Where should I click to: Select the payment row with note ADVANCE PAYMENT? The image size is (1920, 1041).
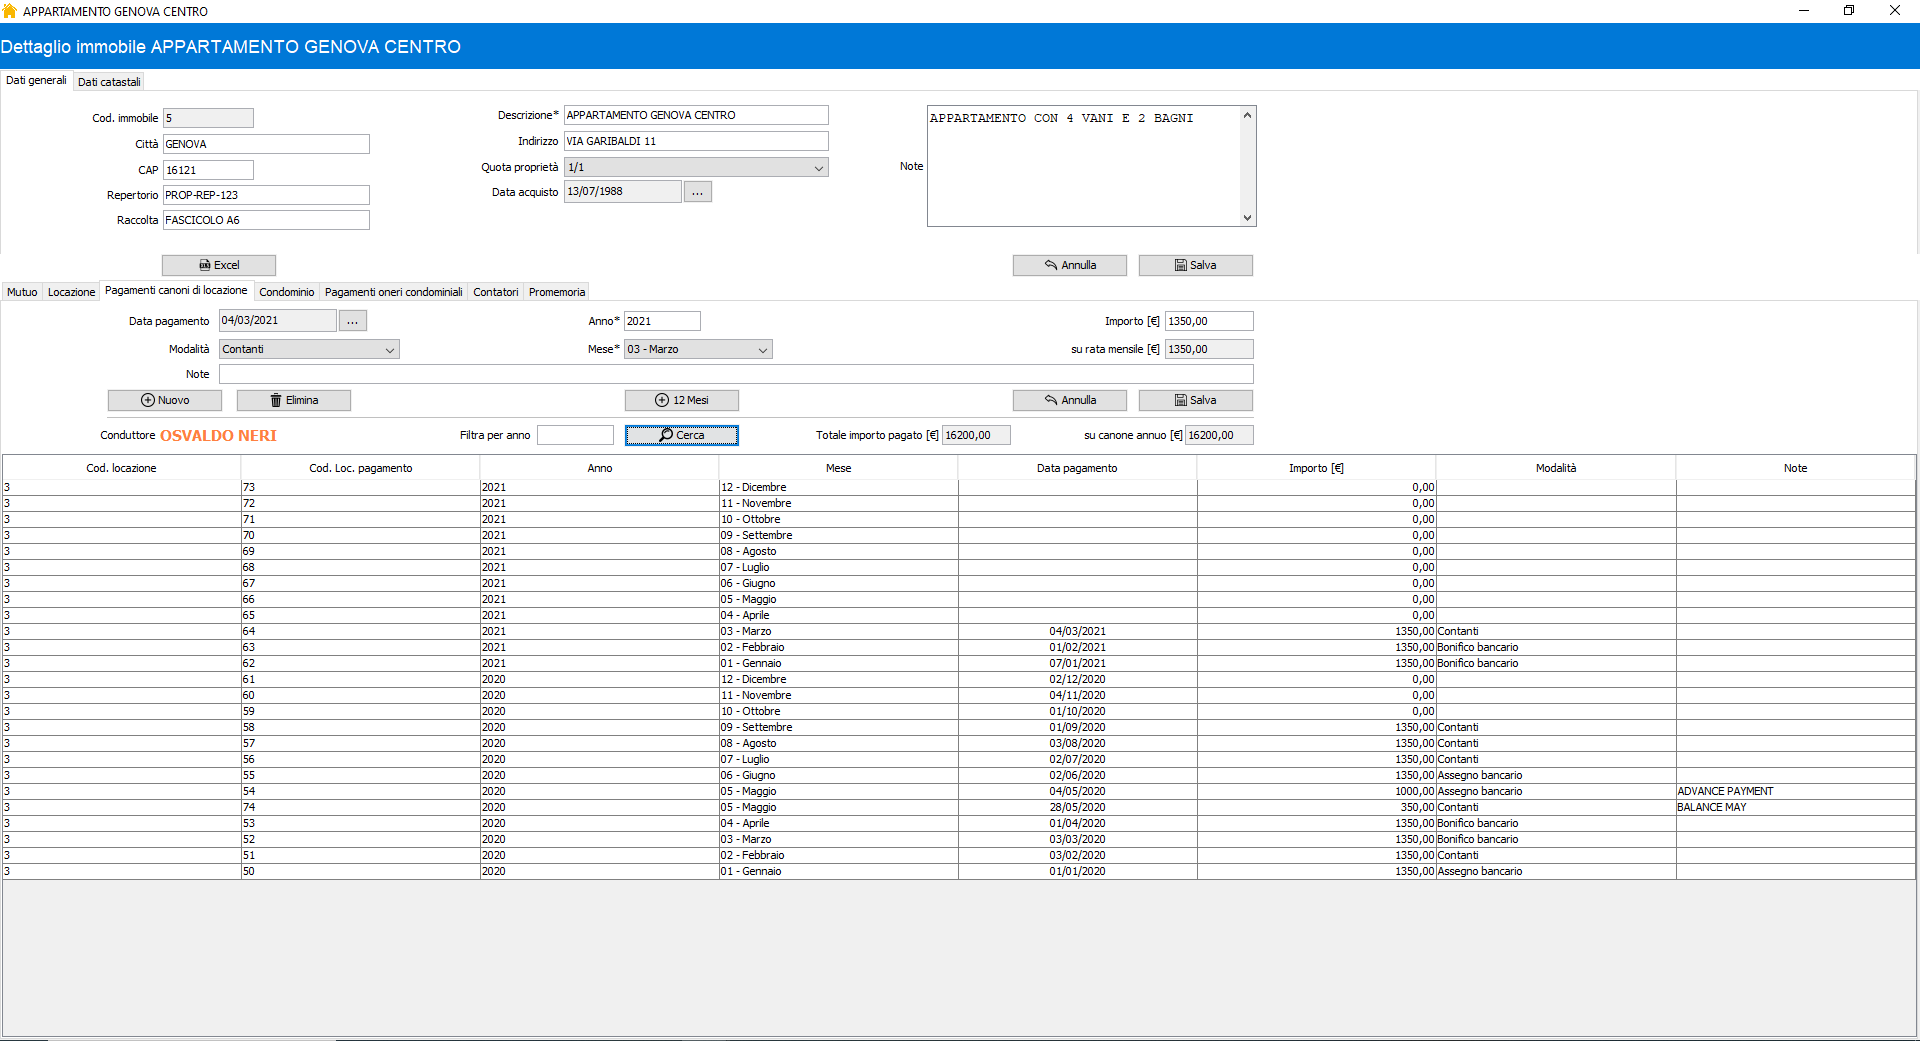tap(1077, 791)
